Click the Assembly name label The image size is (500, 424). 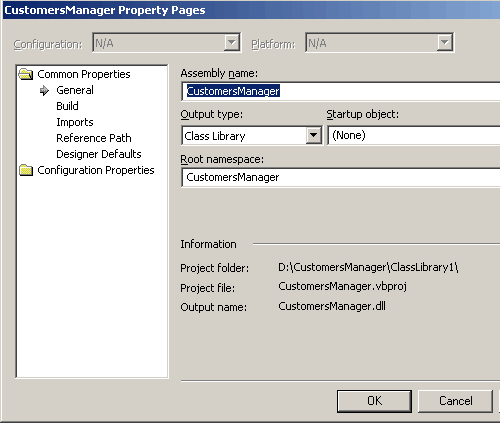point(219,73)
